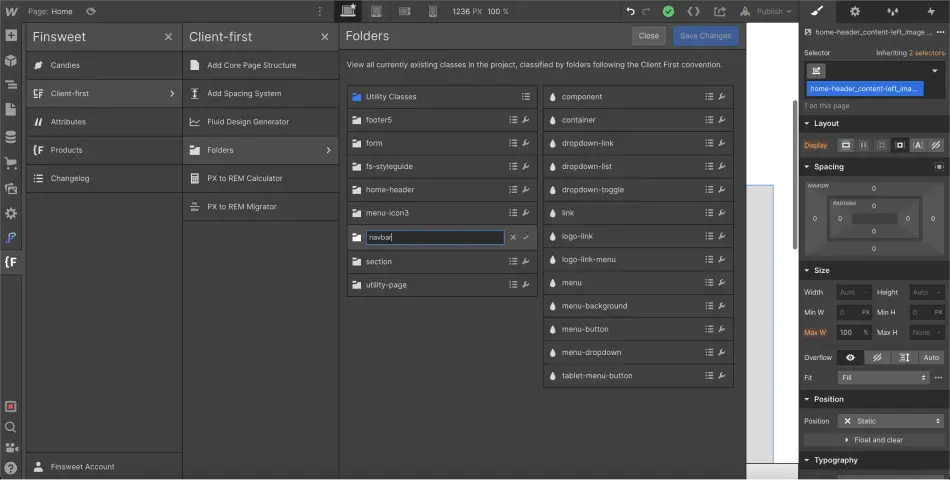Open the Position Static dropdown
This screenshot has height=480, width=950.
pyautogui.click(x=891, y=421)
